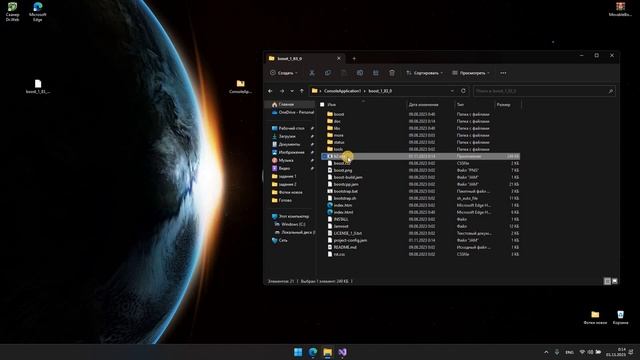640x360 pixels.
Task: Switch to large icons view in status bar
Action: pos(614,281)
